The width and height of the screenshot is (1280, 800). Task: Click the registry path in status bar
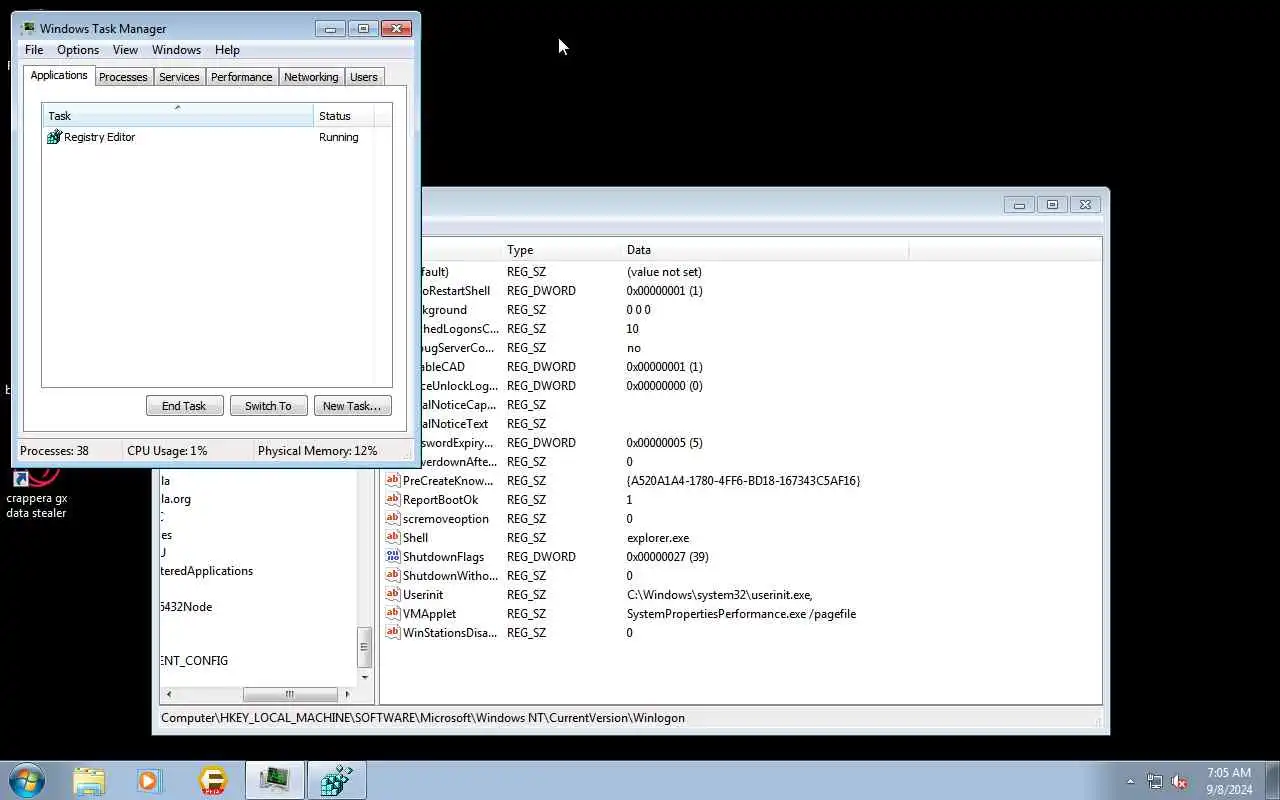[423, 718]
